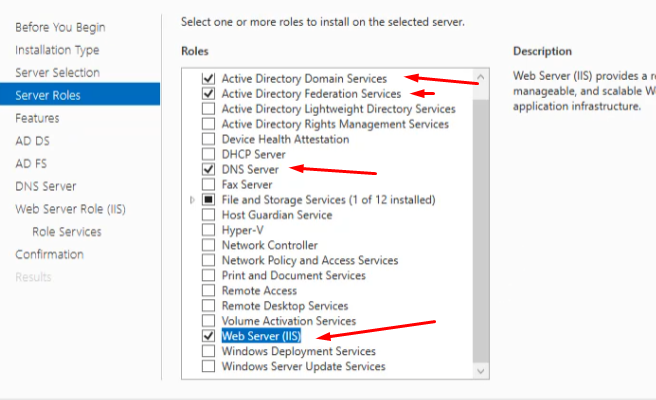The width and height of the screenshot is (656, 400).
Task: Expand File and Storage Services tree arrow
Action: [x=192, y=200]
